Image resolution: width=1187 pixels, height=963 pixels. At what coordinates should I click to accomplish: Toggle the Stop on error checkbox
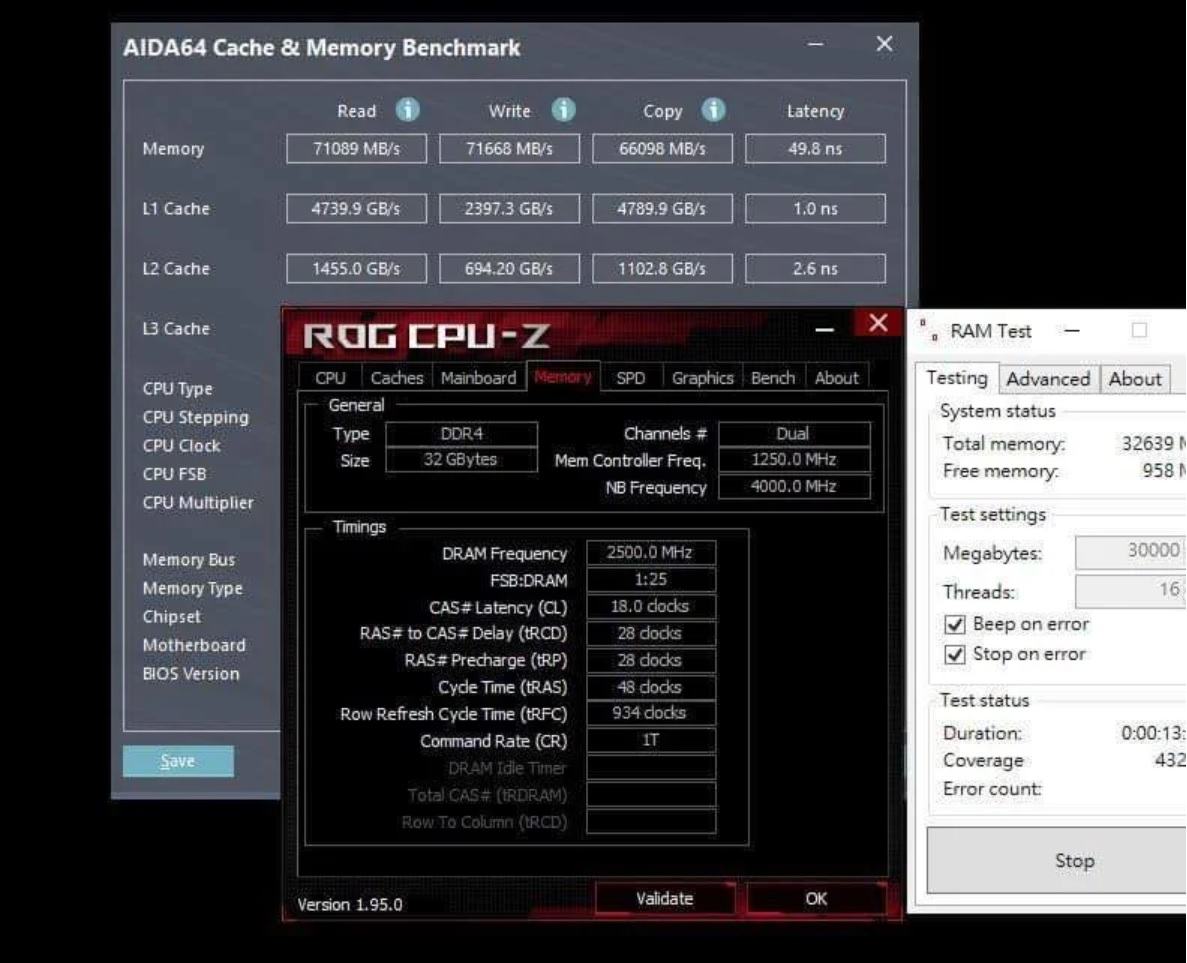tap(955, 654)
